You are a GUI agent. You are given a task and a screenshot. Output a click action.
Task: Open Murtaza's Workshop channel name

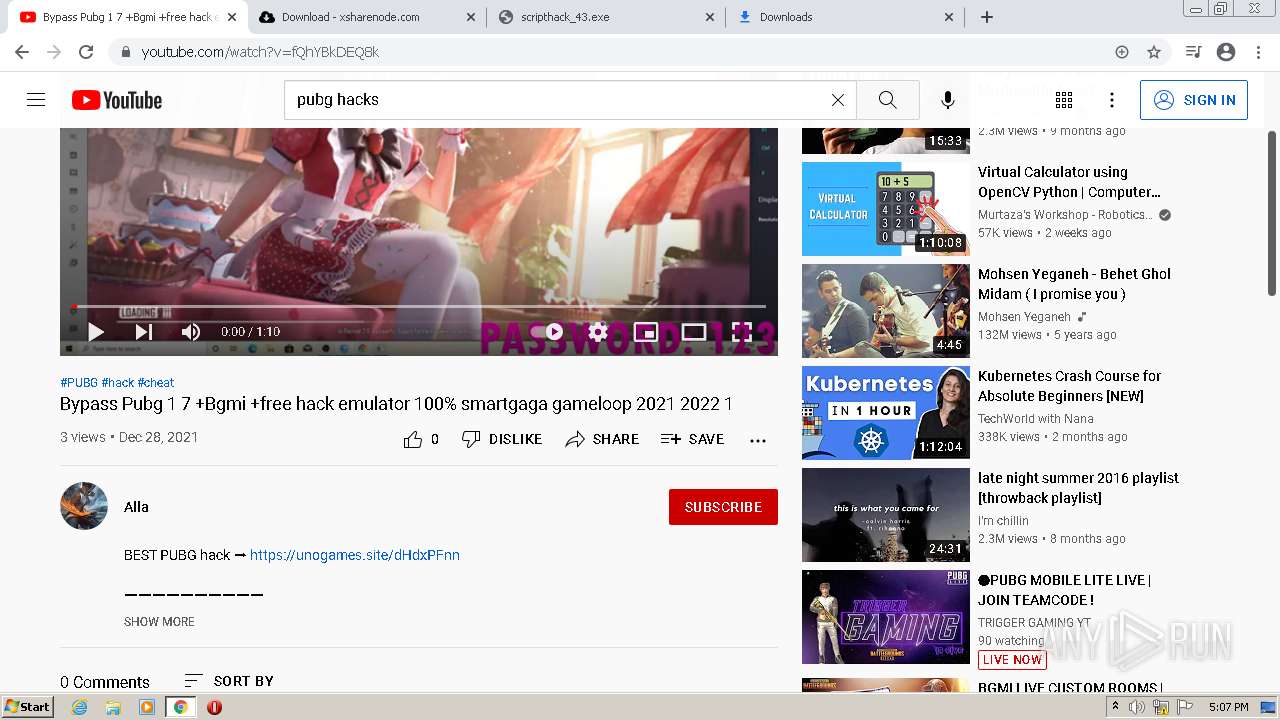click(x=1065, y=215)
